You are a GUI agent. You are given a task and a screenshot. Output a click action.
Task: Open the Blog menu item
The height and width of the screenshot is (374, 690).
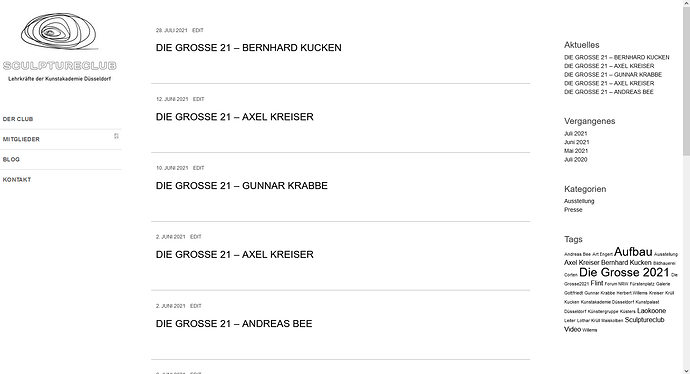coord(11,159)
